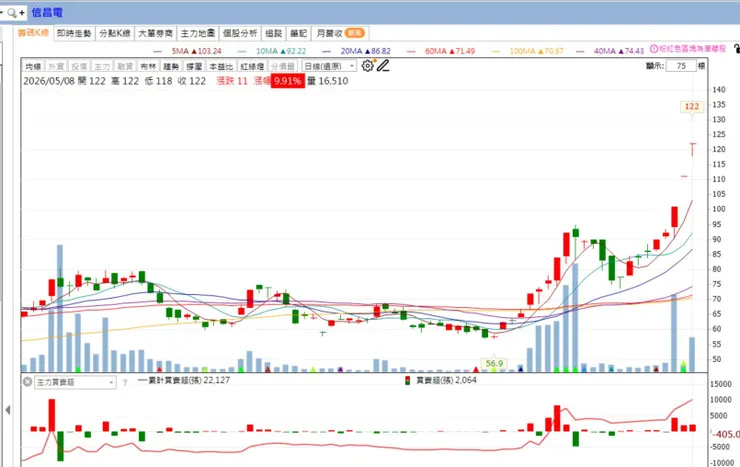The height and width of the screenshot is (467, 740).
Task: Switch to the 籌碼K線 tab
Action: point(34,33)
